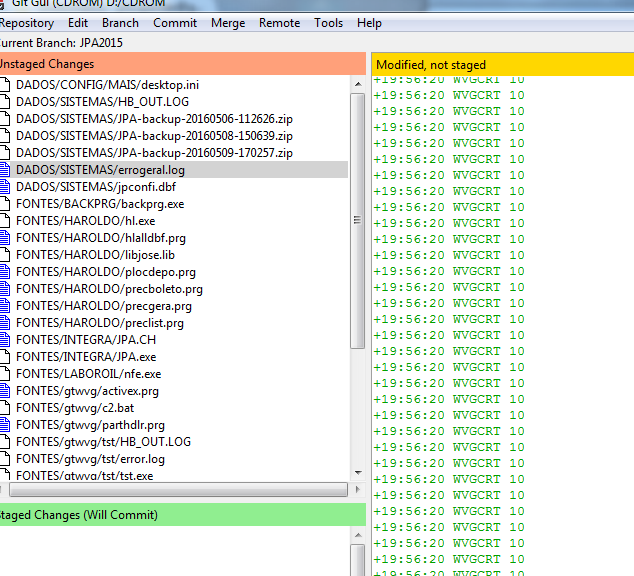Click staged changes scroll-up arrow
Image resolution: width=634 pixels, height=576 pixels.
pos(358,535)
